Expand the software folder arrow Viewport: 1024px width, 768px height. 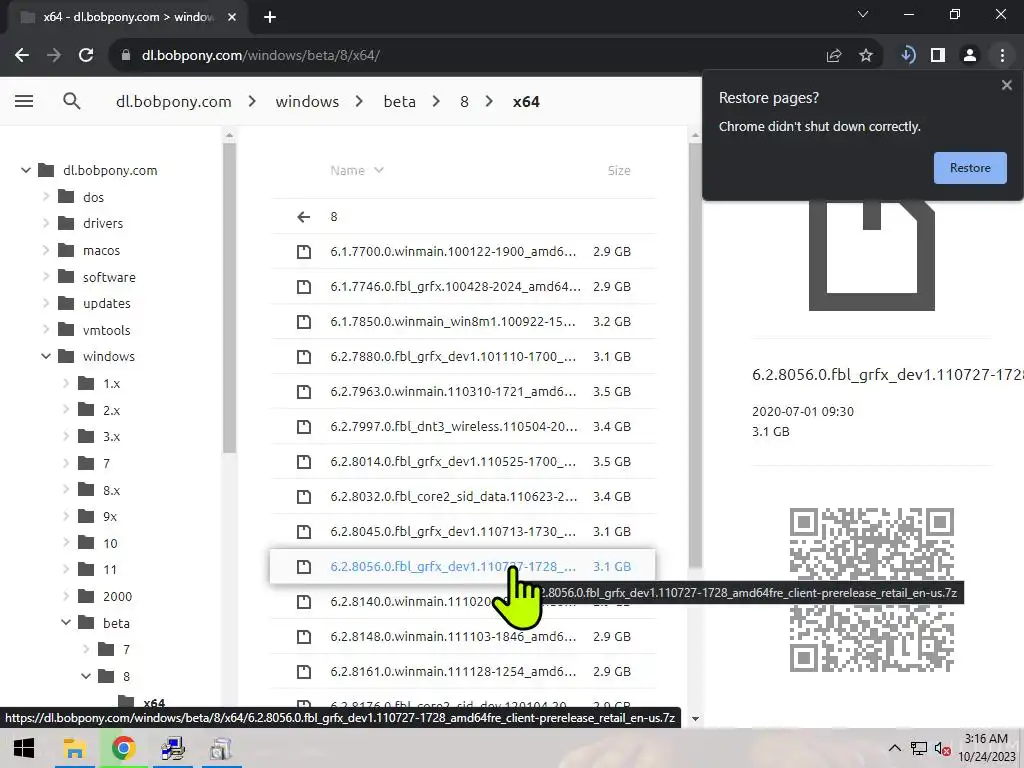point(46,277)
